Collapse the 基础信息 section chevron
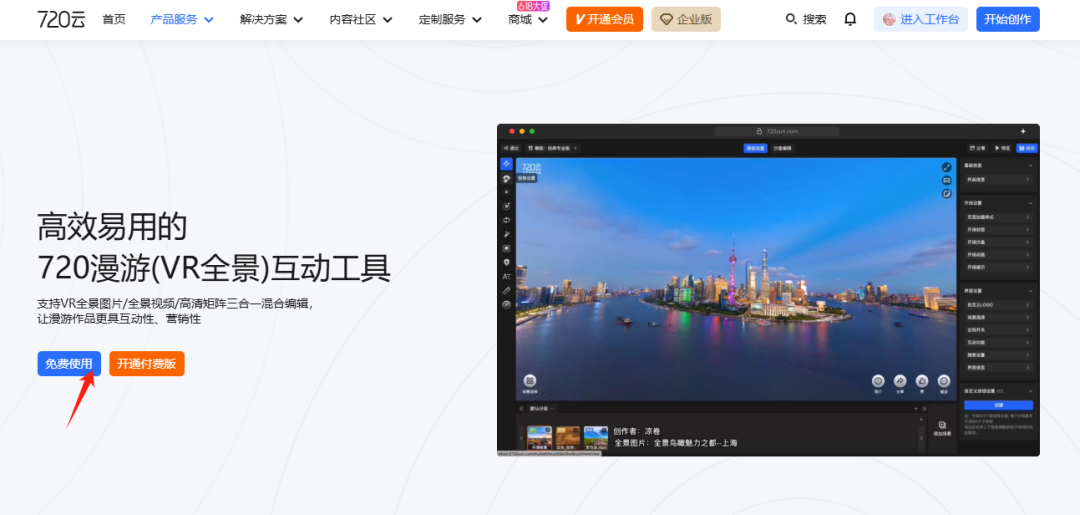The image size is (1080, 515). [x=1030, y=166]
